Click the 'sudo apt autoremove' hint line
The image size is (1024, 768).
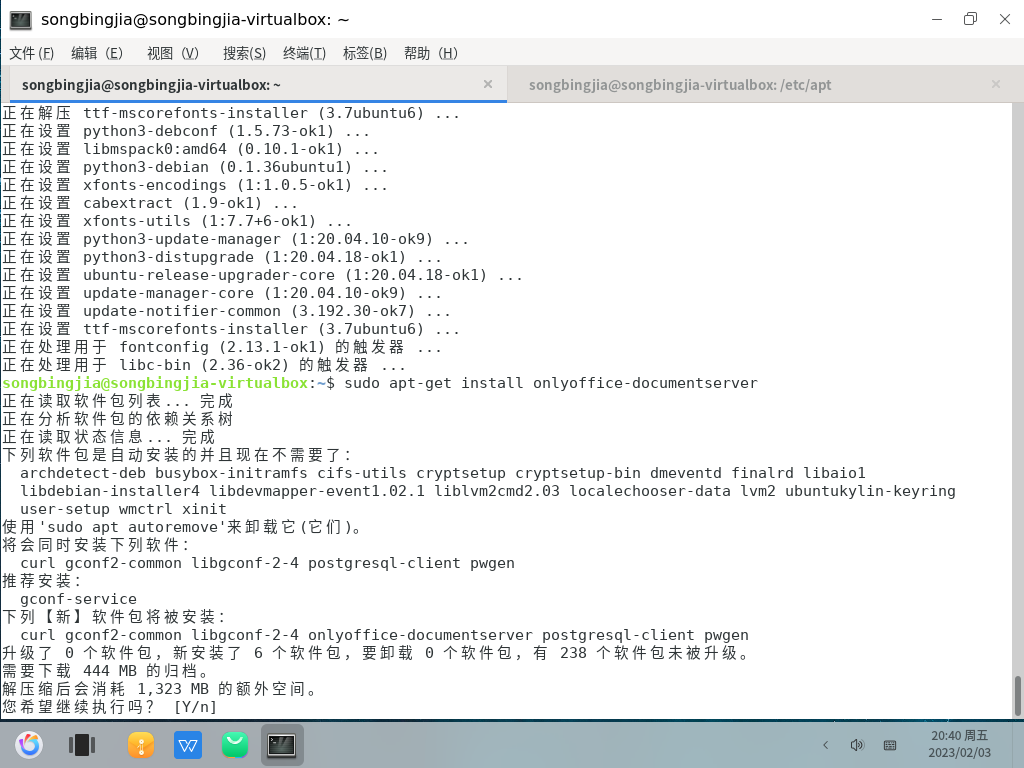point(182,527)
